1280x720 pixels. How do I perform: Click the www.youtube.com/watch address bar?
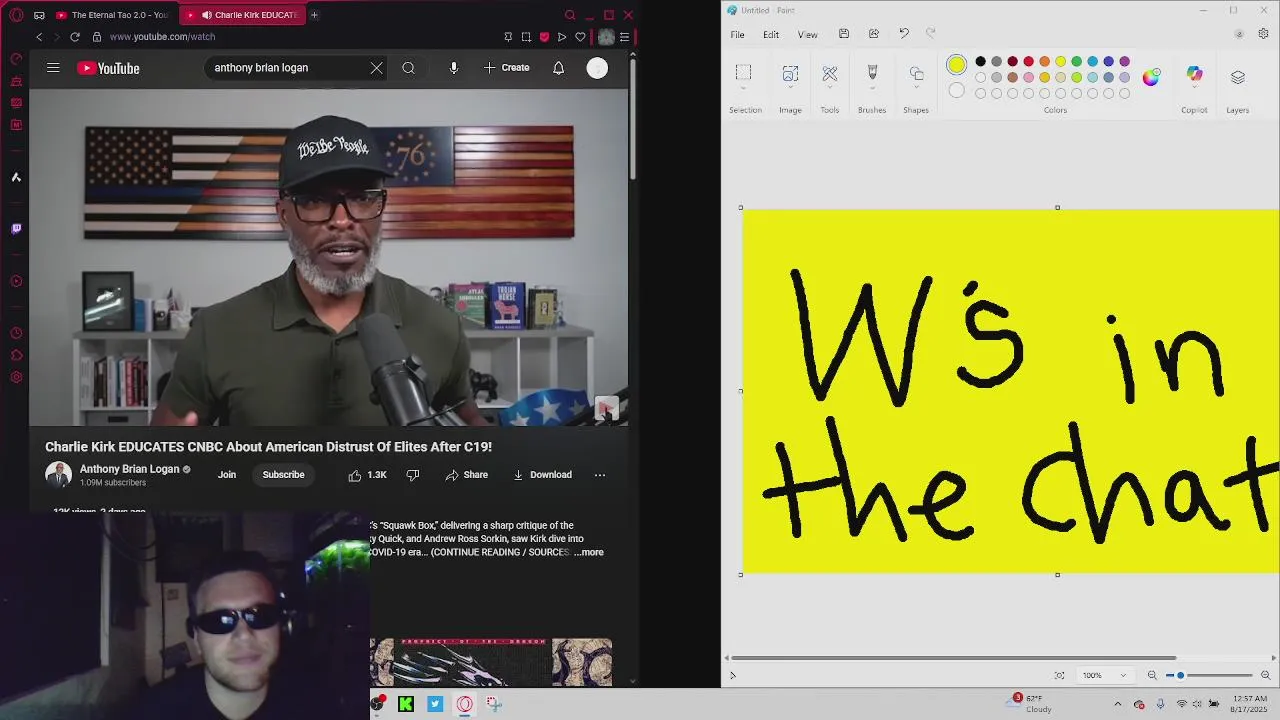[x=162, y=37]
